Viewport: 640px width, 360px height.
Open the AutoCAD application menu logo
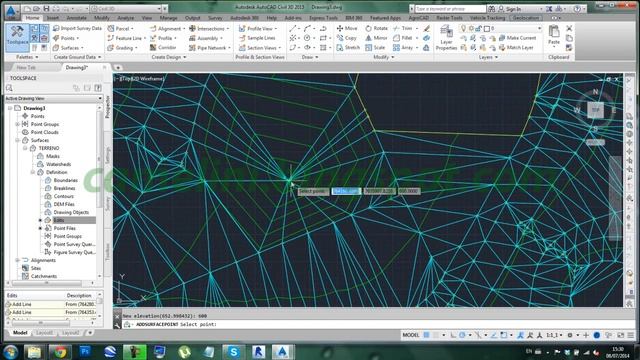(11, 11)
